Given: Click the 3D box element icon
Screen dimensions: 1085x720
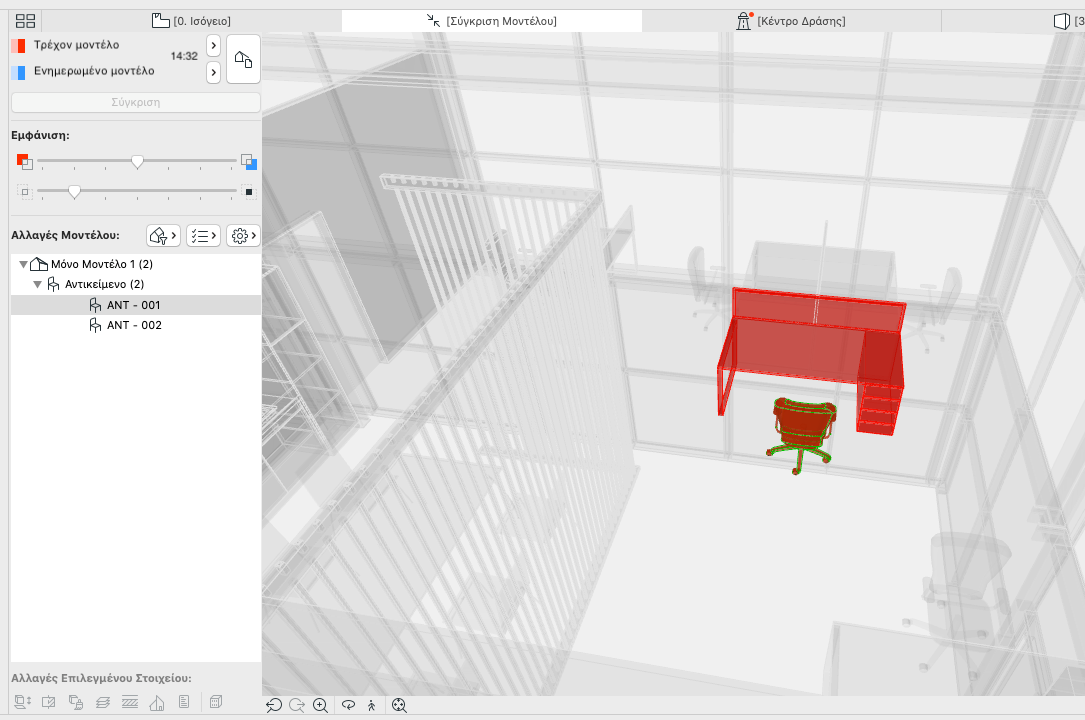Looking at the screenshot, I should (216, 703).
